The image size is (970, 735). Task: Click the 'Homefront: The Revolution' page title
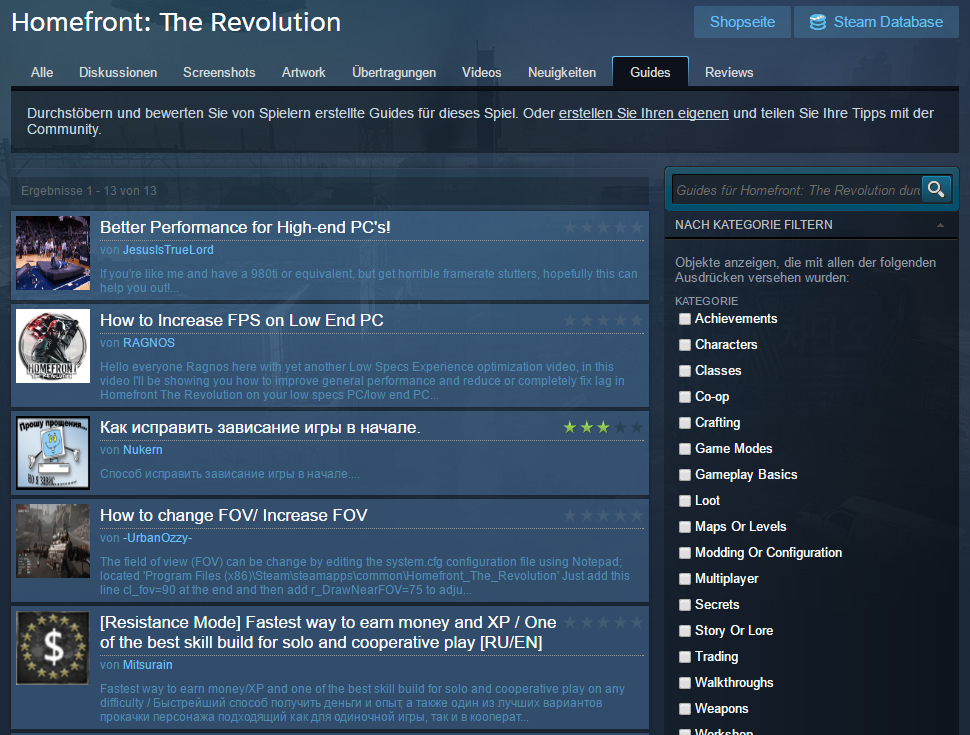[176, 22]
